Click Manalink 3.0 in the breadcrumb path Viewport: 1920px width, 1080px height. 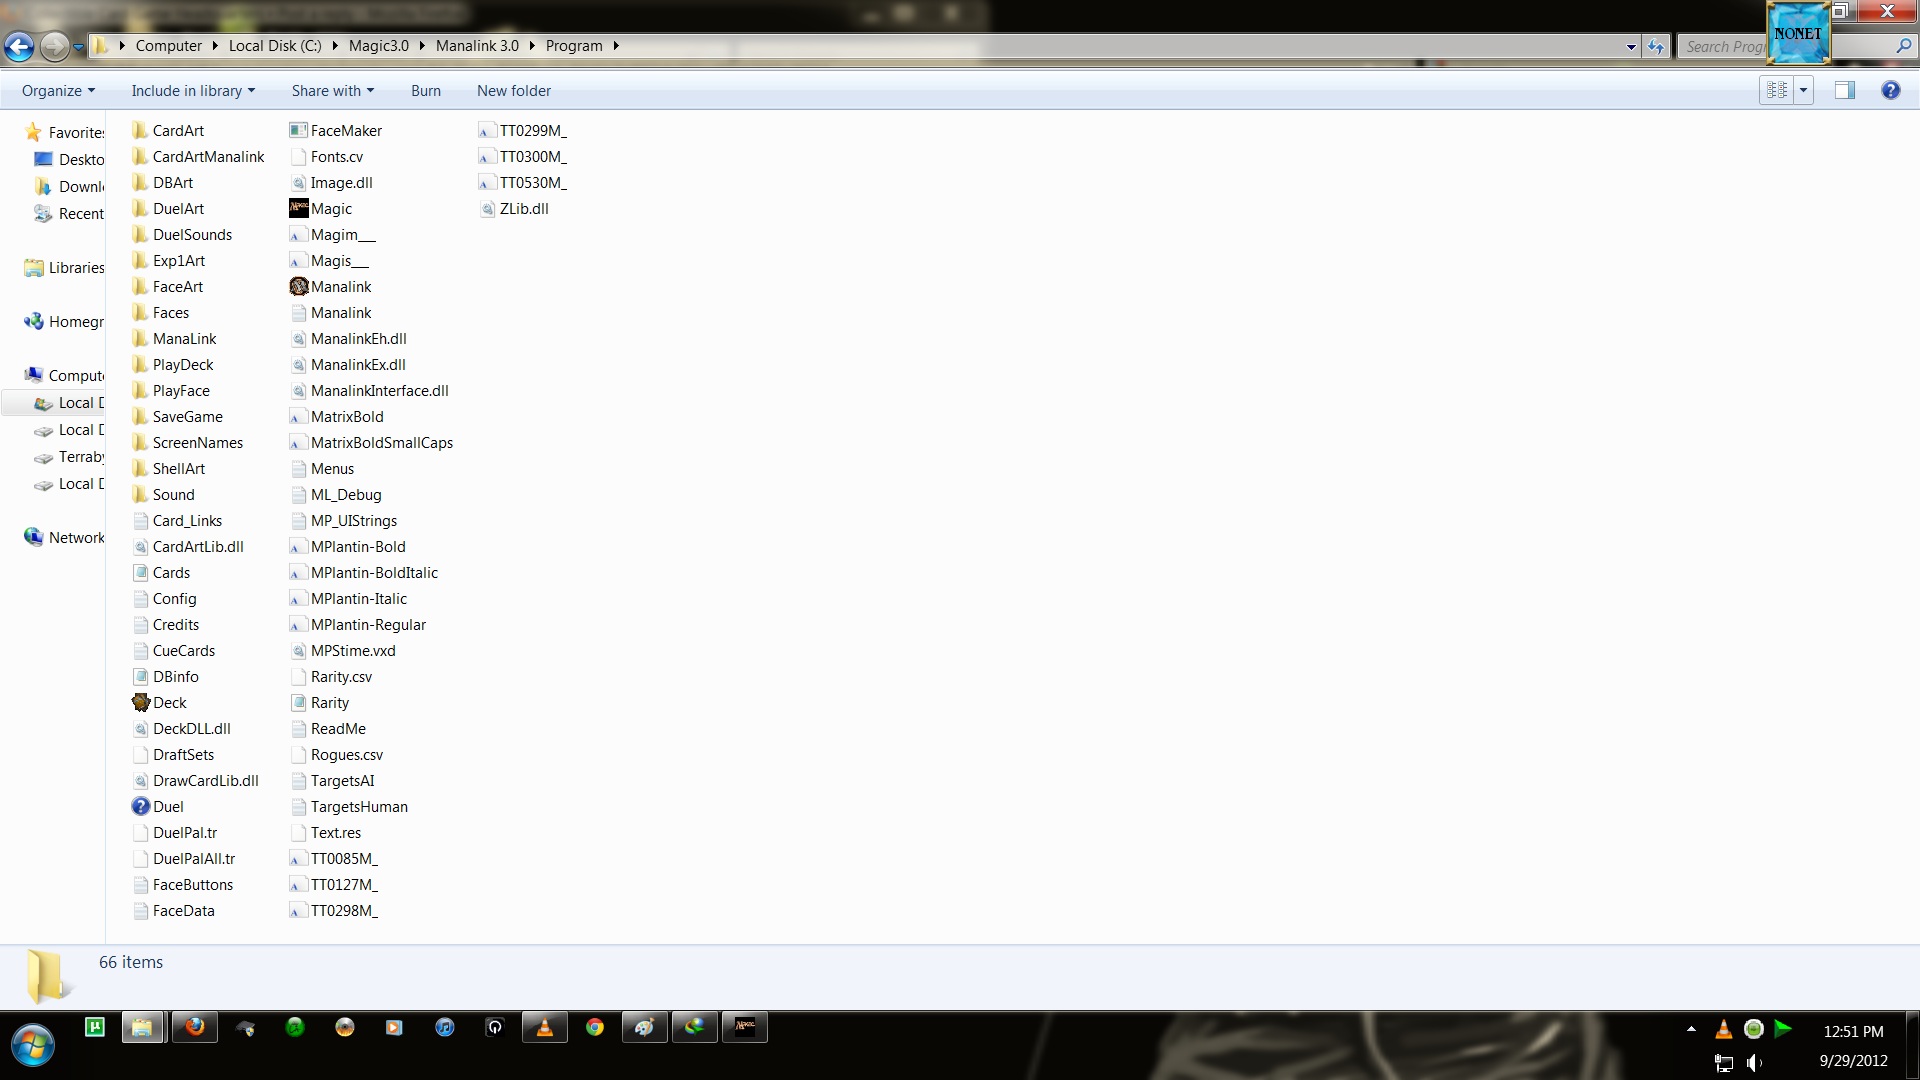[x=477, y=46]
